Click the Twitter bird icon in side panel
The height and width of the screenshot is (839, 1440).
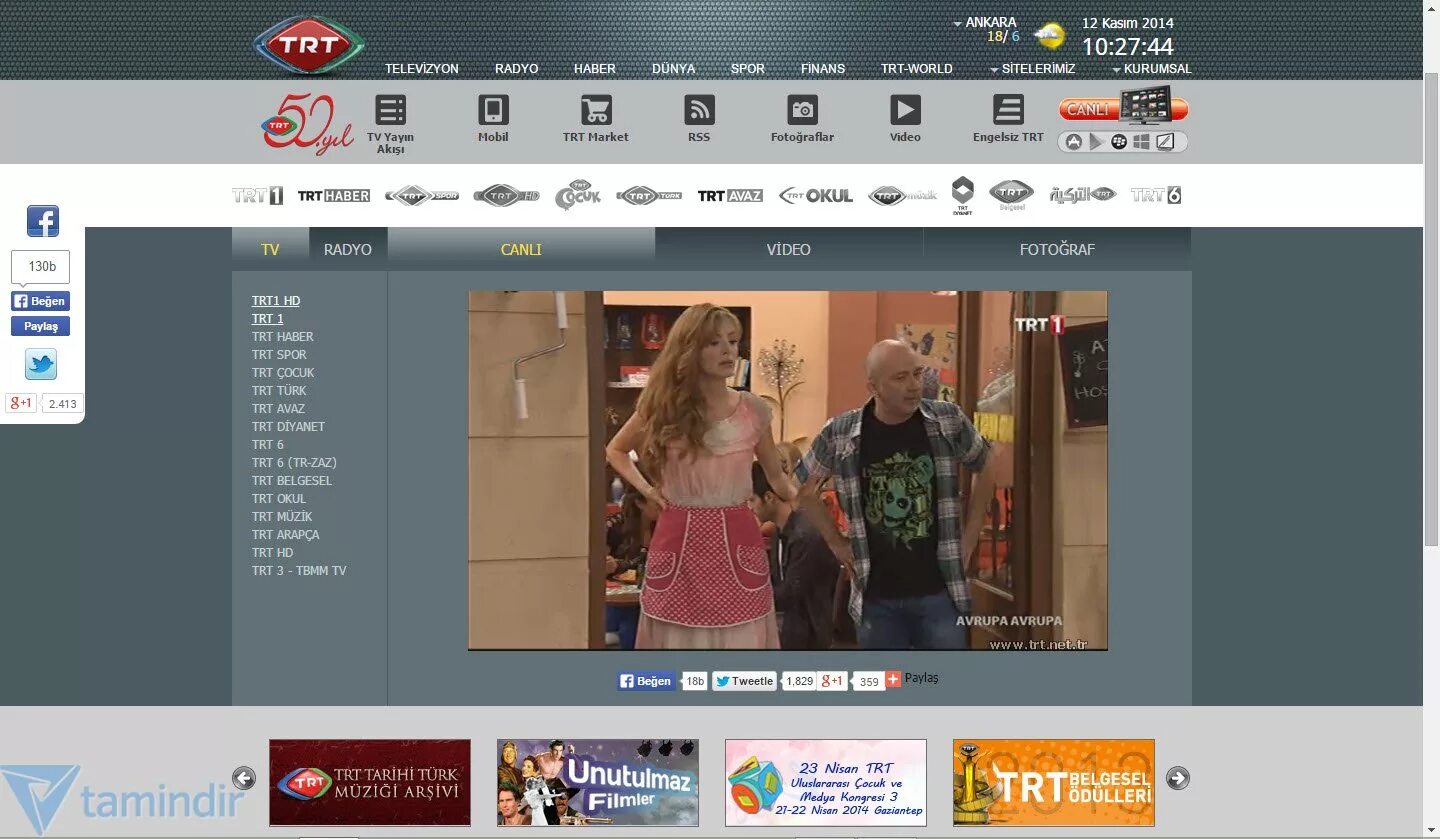tap(41, 364)
